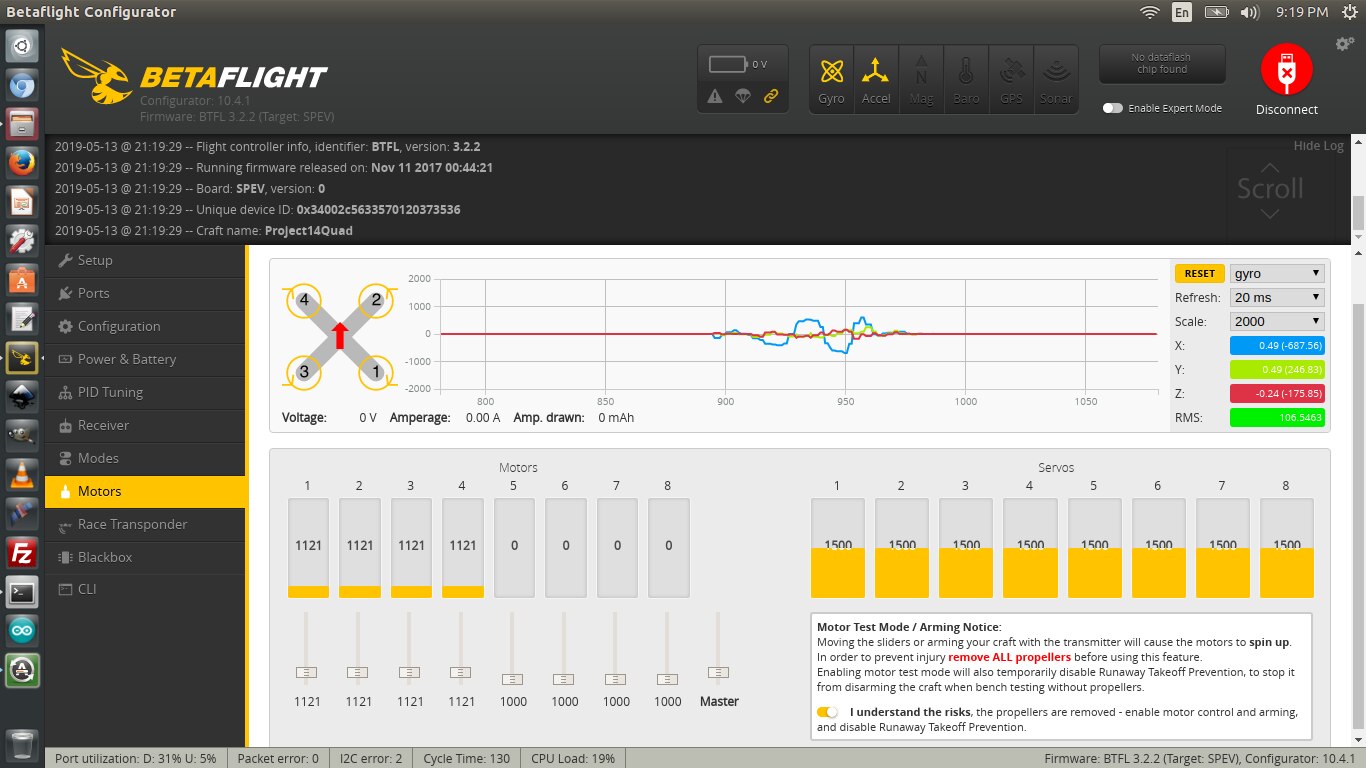Click the Sonar sensor icon
This screenshot has width=1366, height=768.
point(1056,79)
